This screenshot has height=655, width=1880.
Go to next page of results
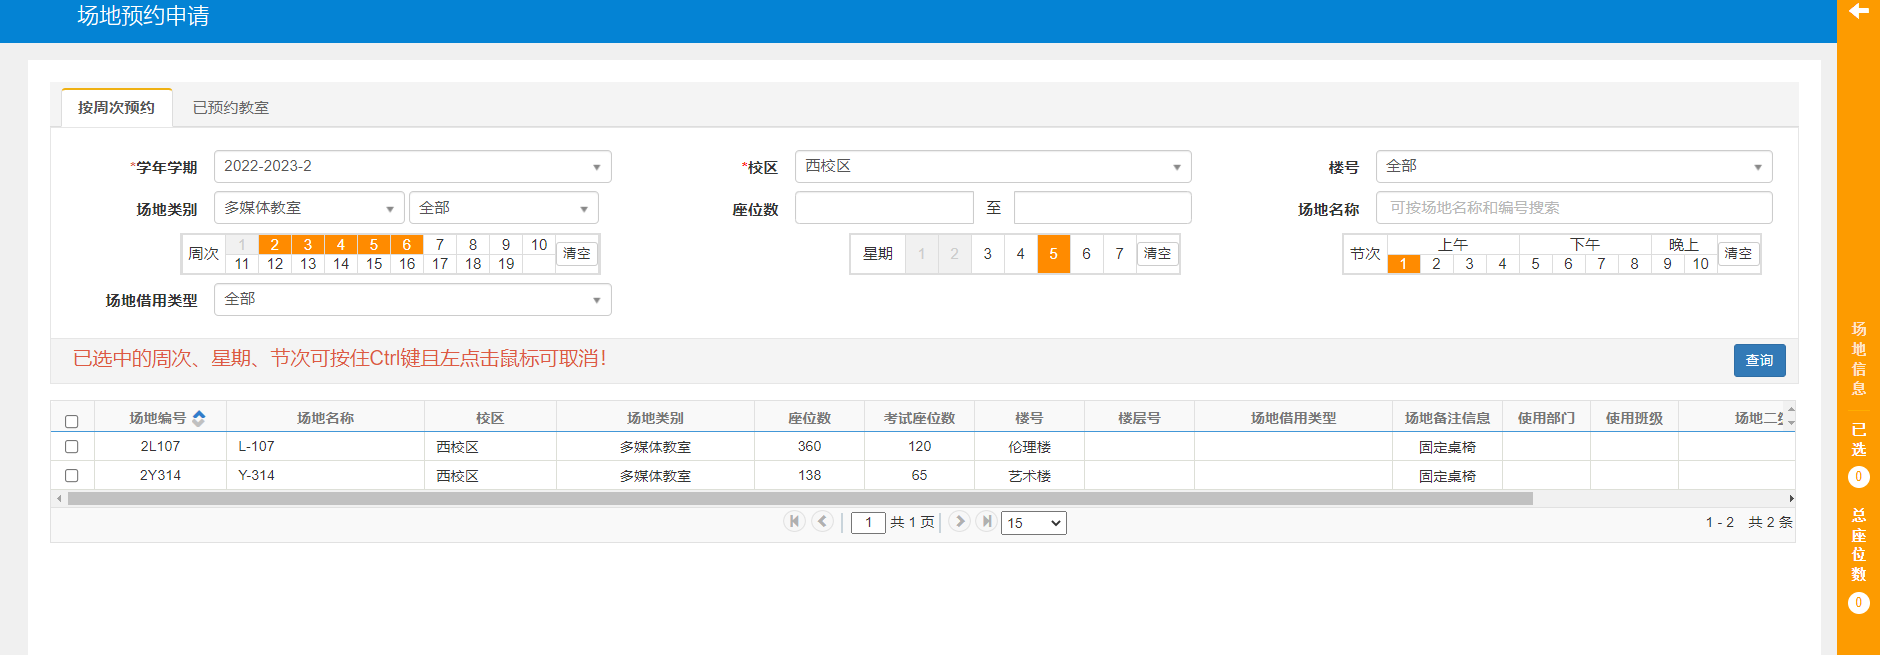coord(959,521)
